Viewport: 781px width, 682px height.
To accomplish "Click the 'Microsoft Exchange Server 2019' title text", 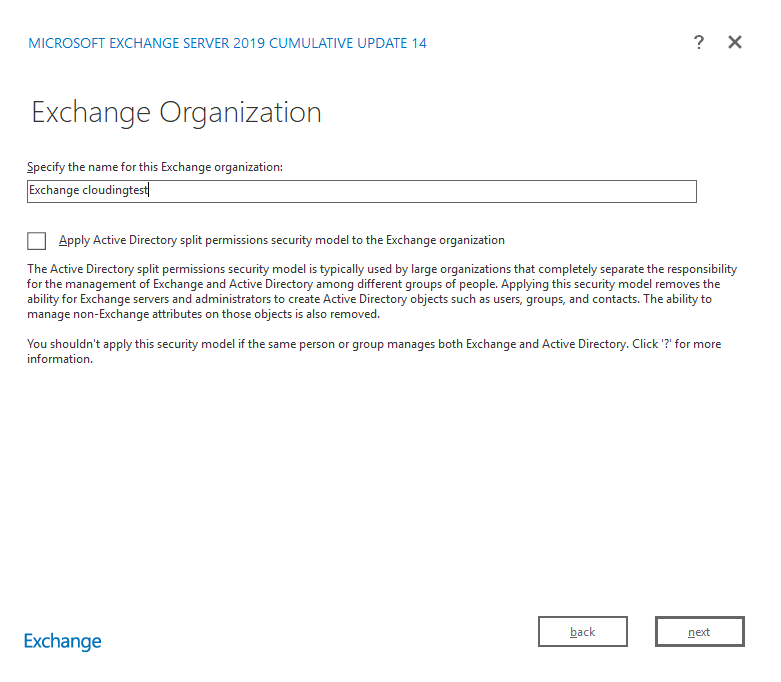I will pyautogui.click(x=150, y=43).
